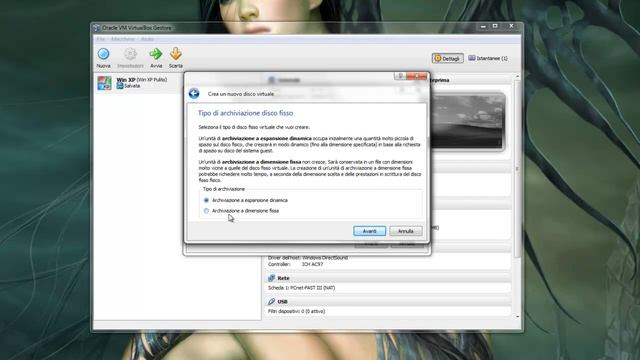The width and height of the screenshot is (640, 360).
Task: Click the Rete section network icon
Action: coord(271,278)
